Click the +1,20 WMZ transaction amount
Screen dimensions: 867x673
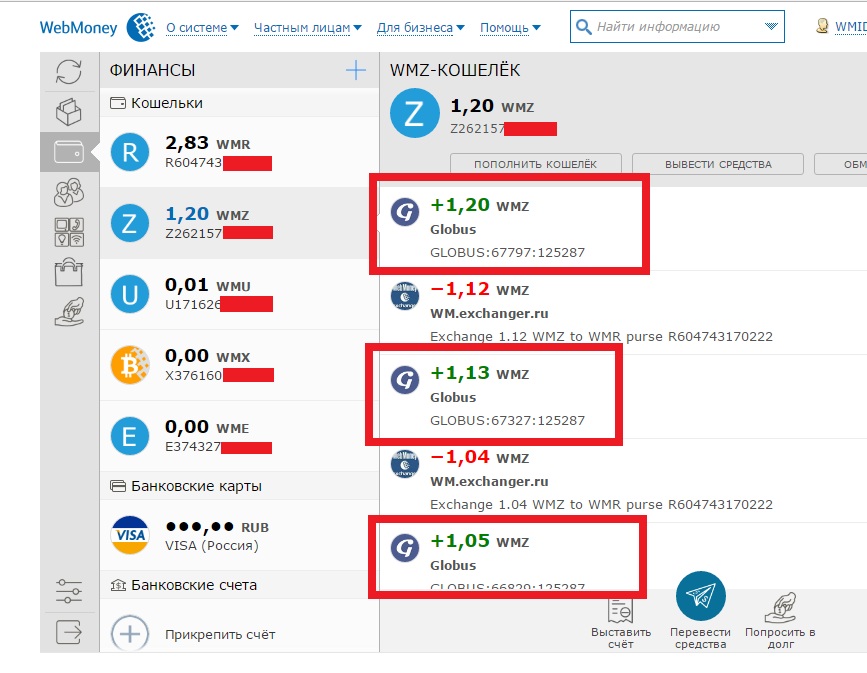click(x=479, y=205)
